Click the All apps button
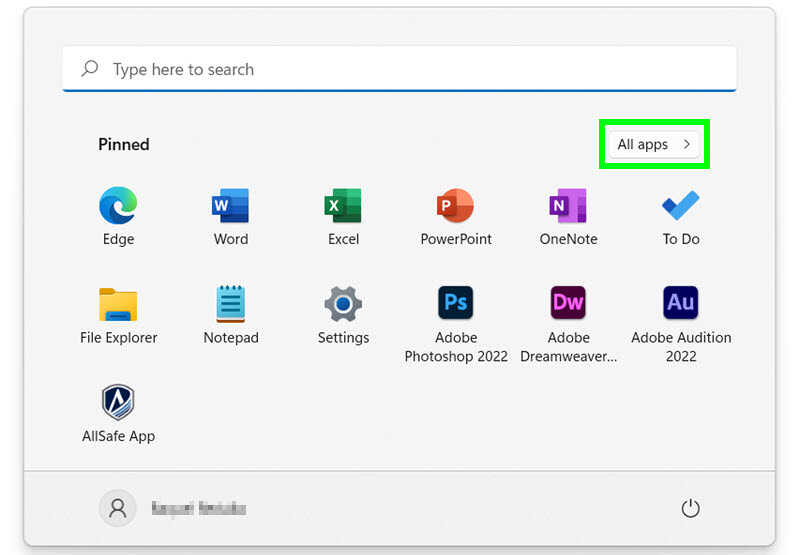Viewport: 800px width, 555px height. [x=654, y=144]
